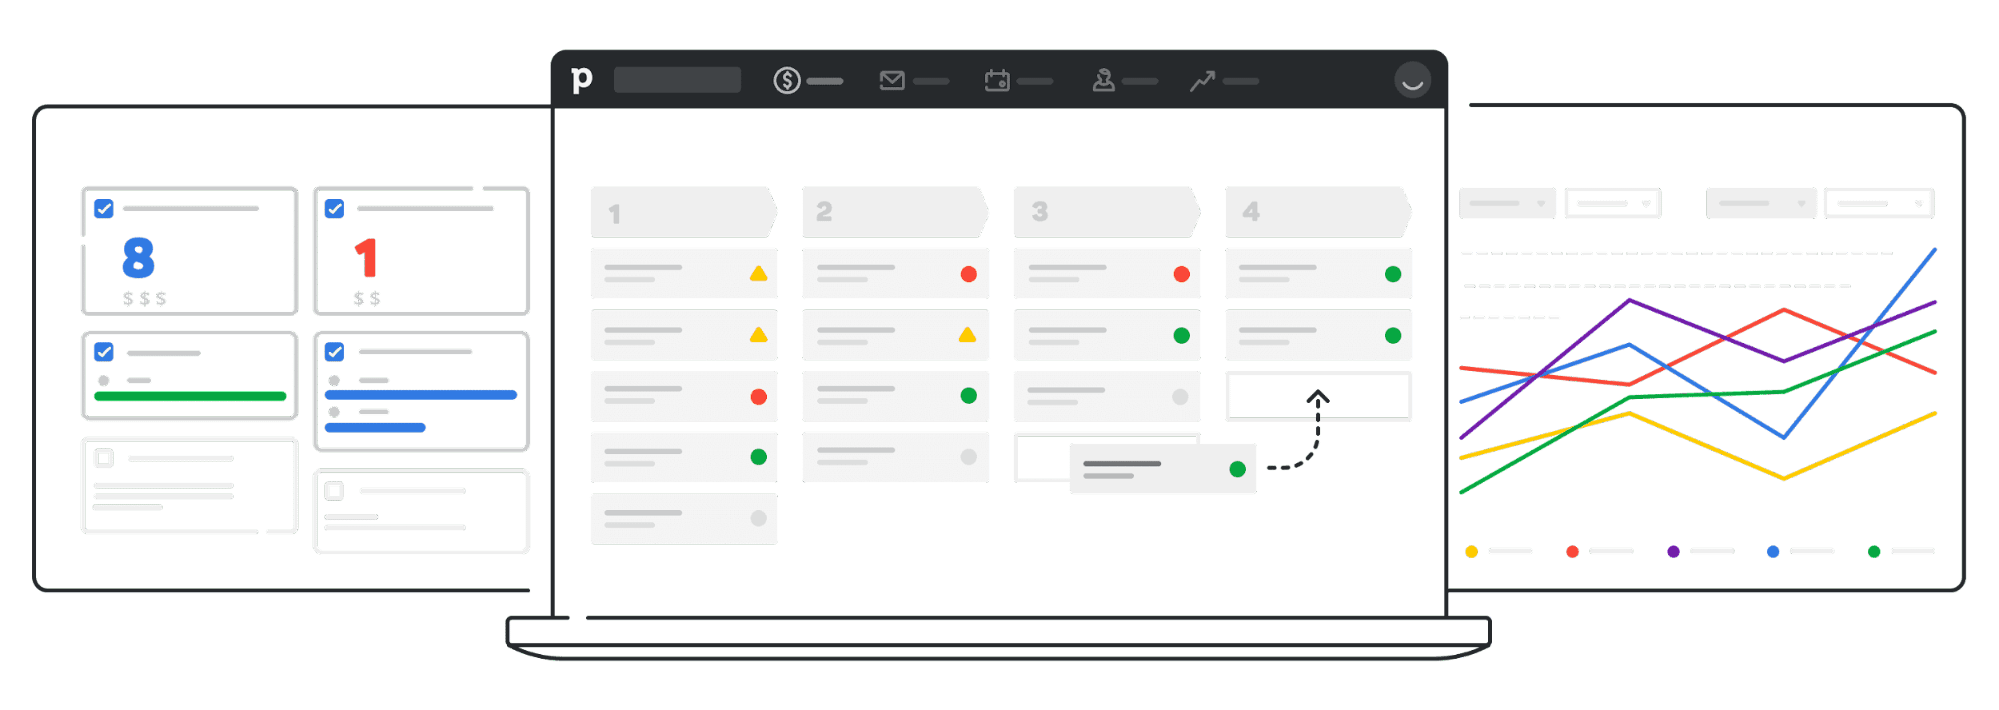
Task: Click the user avatar smiley icon
Action: point(1412,80)
